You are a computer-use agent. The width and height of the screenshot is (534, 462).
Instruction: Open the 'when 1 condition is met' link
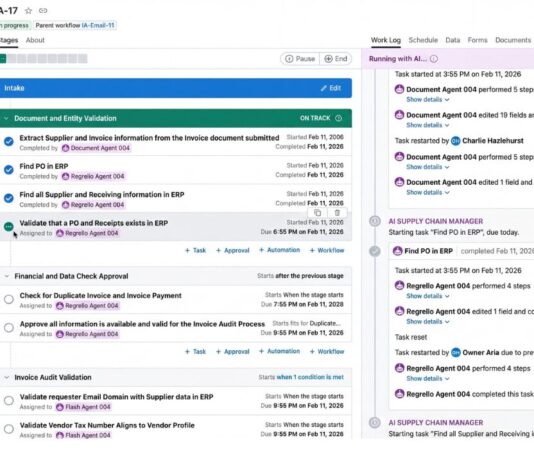coord(310,377)
